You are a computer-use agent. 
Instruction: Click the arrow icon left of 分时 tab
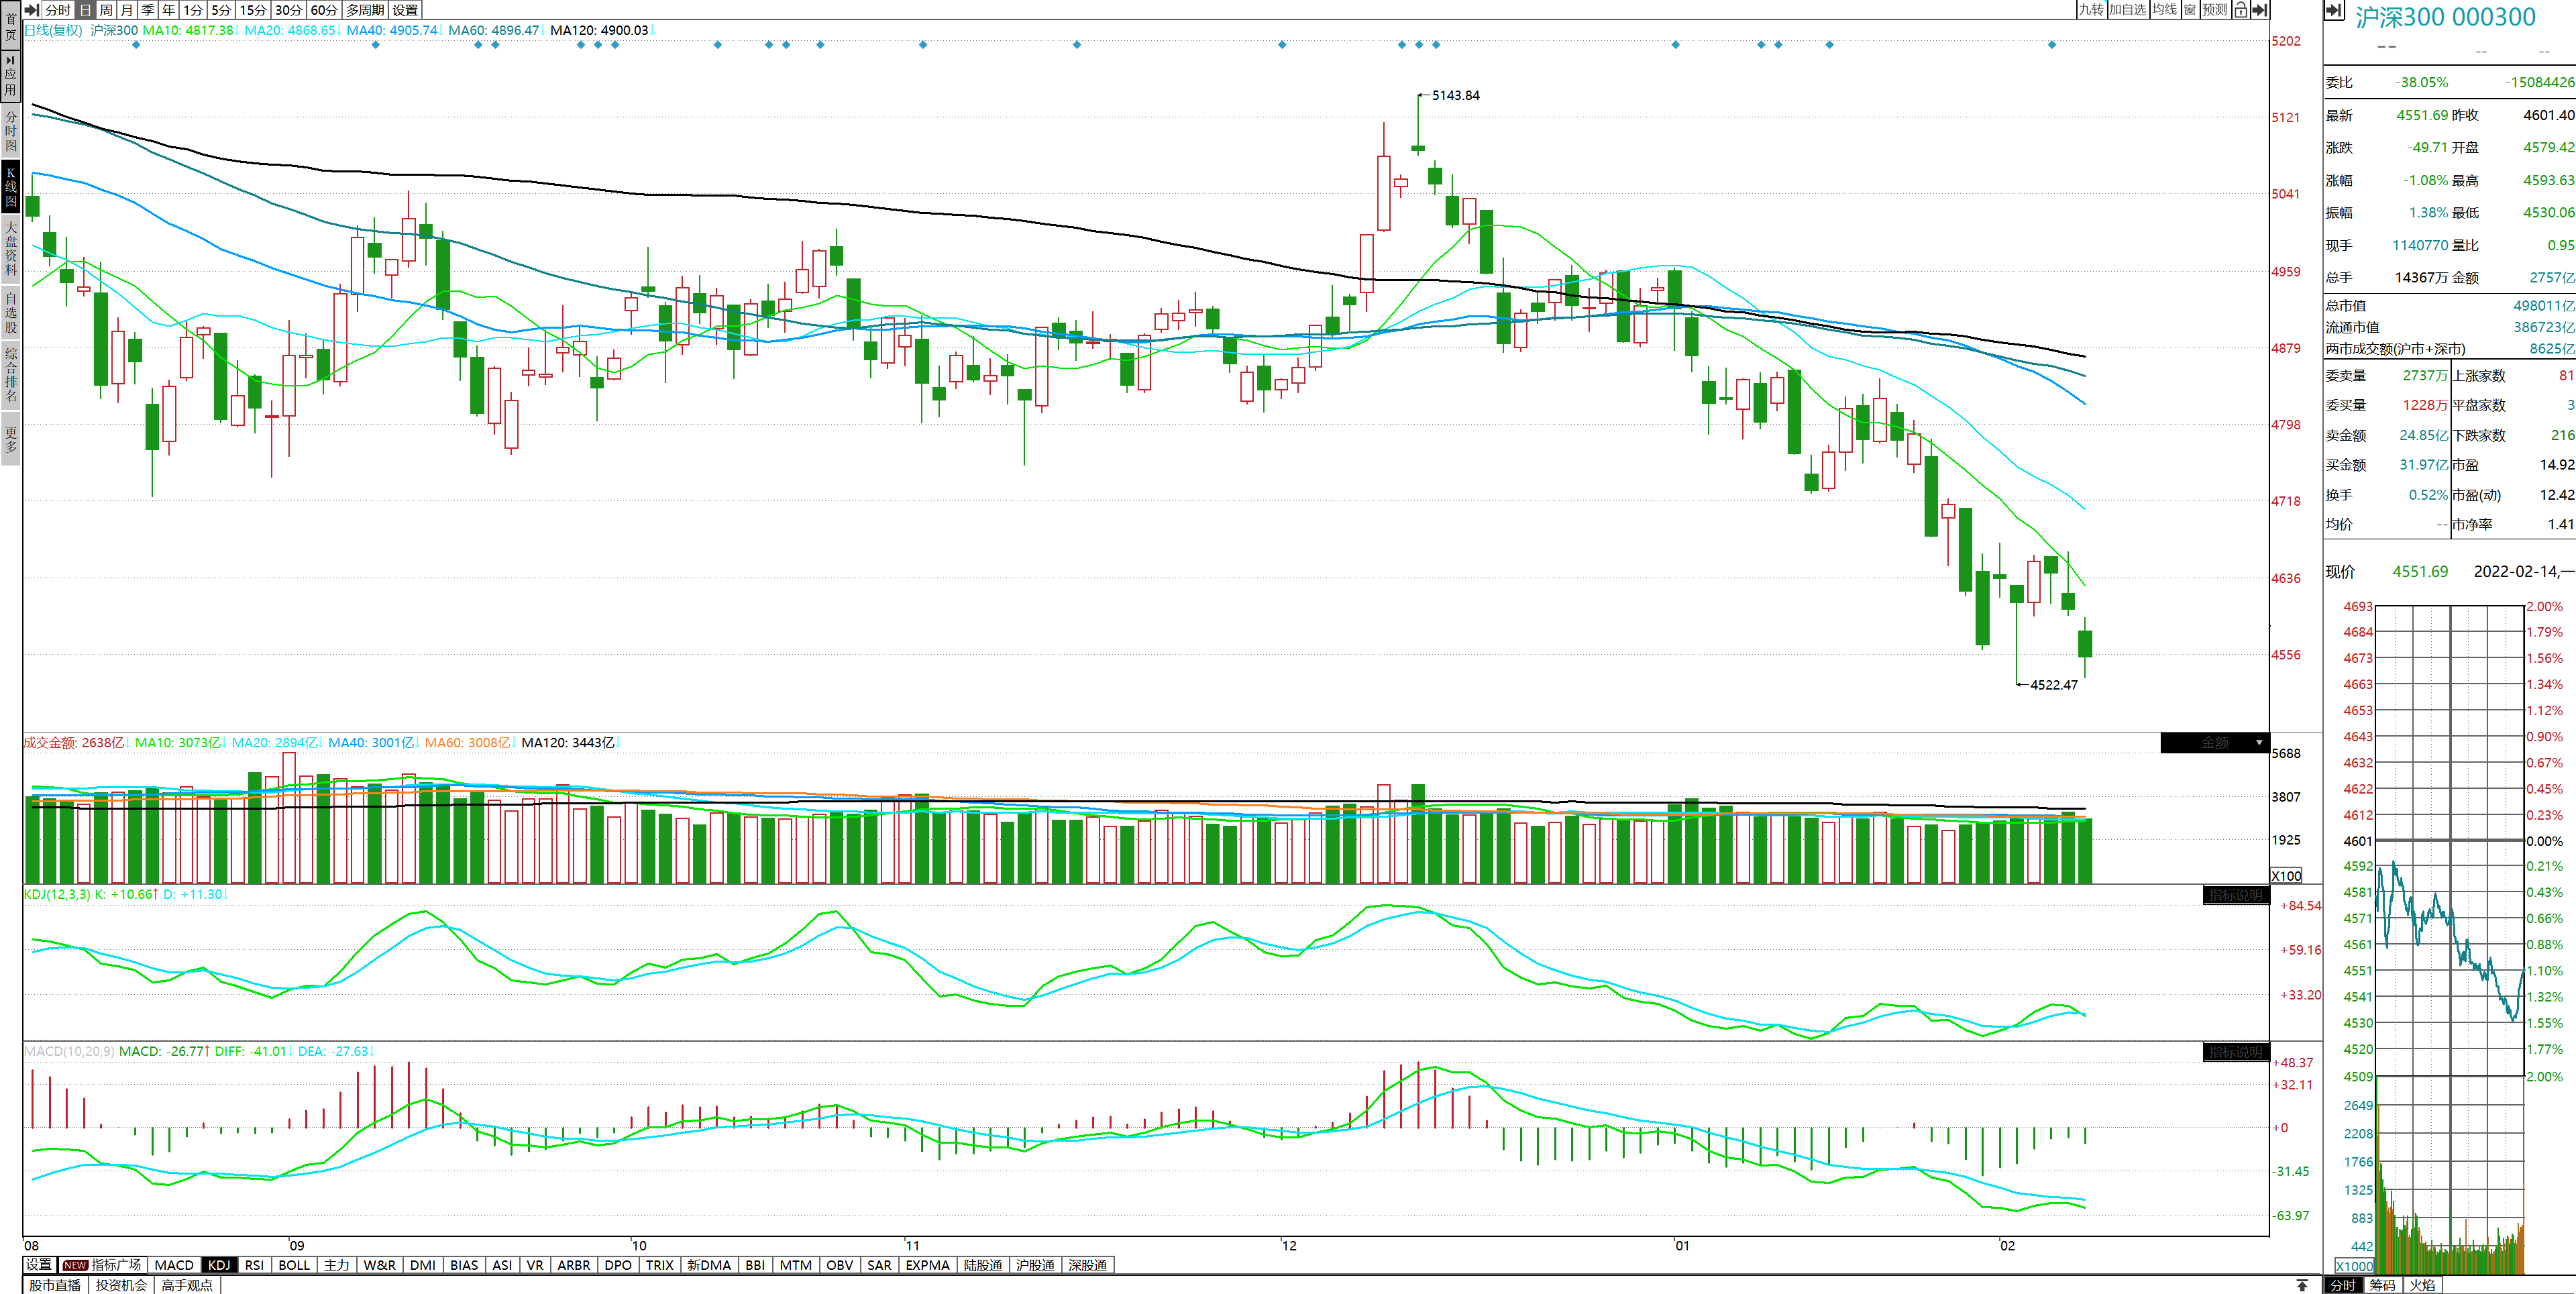[32, 9]
